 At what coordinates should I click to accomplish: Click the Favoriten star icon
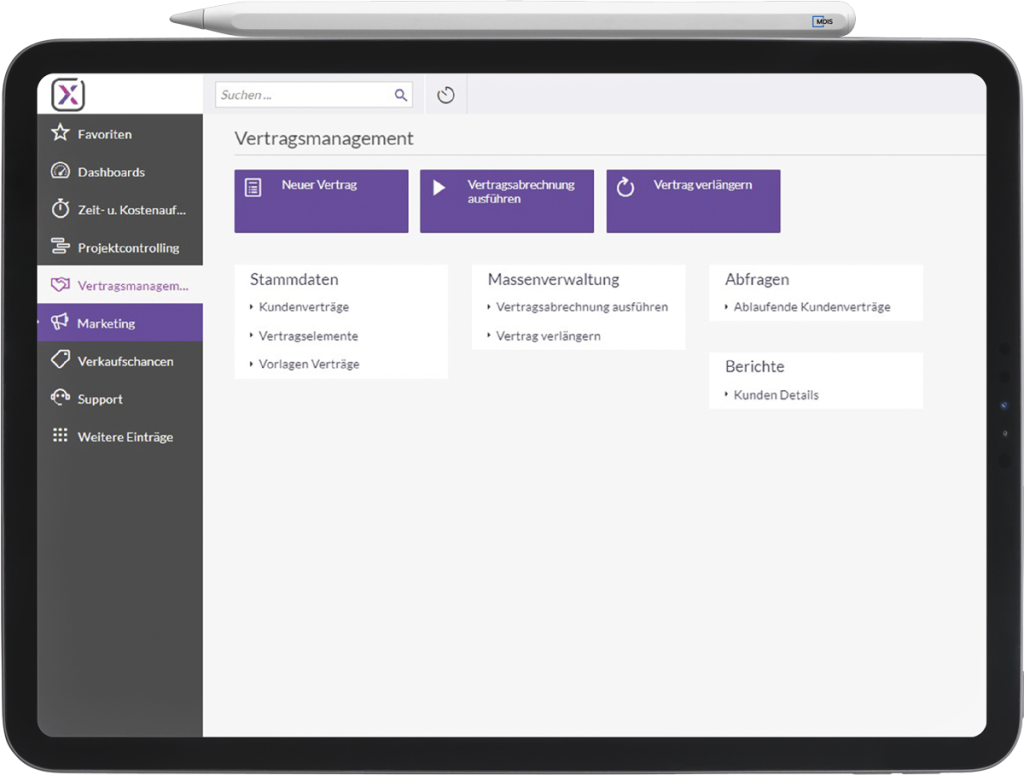pyautogui.click(x=60, y=133)
